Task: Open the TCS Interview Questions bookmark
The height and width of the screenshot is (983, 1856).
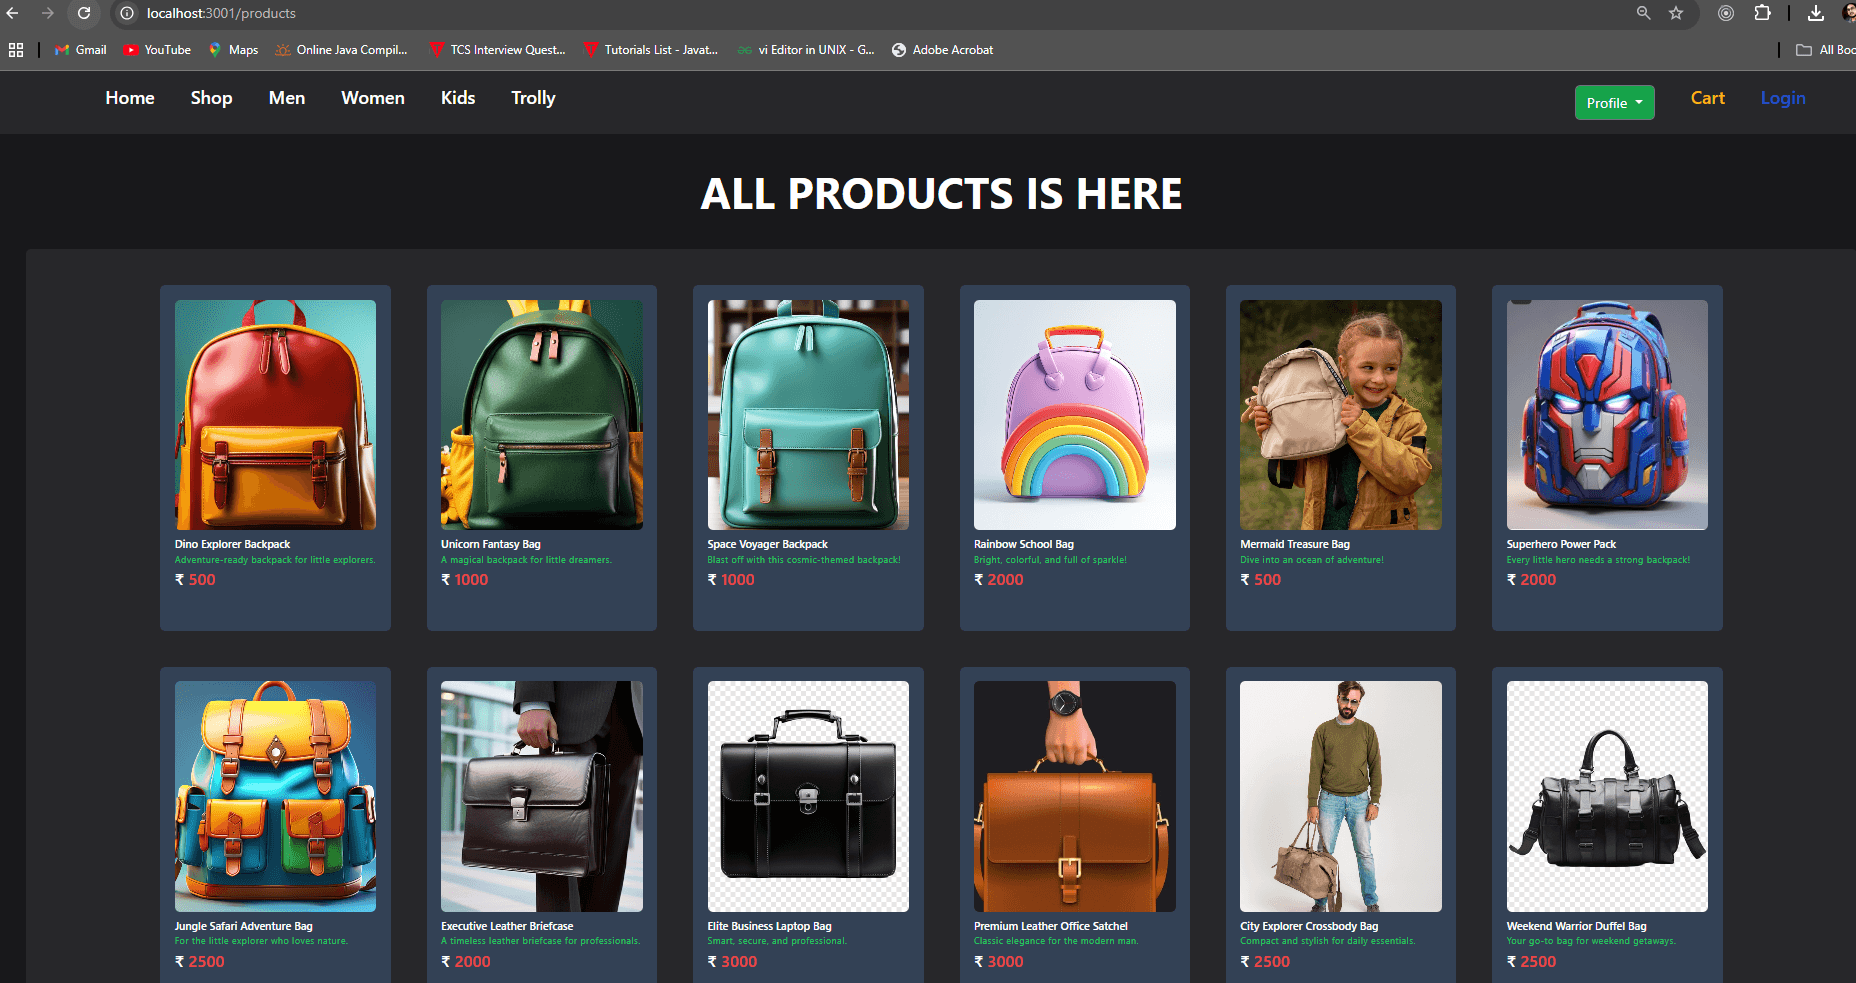Action: (x=497, y=50)
